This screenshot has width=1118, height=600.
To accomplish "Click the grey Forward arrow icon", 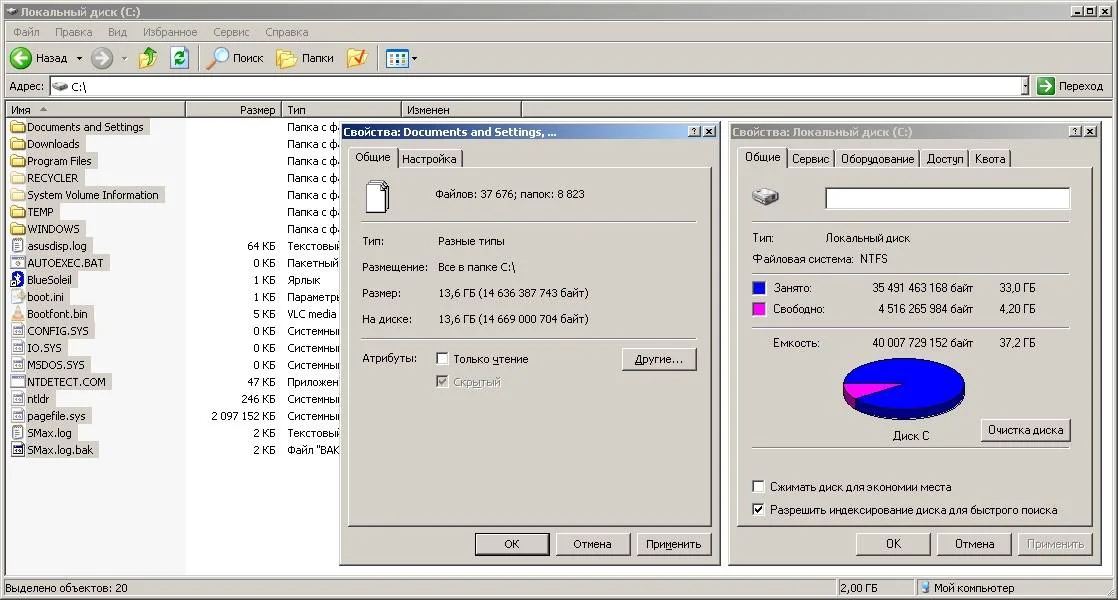I will click(x=102, y=58).
